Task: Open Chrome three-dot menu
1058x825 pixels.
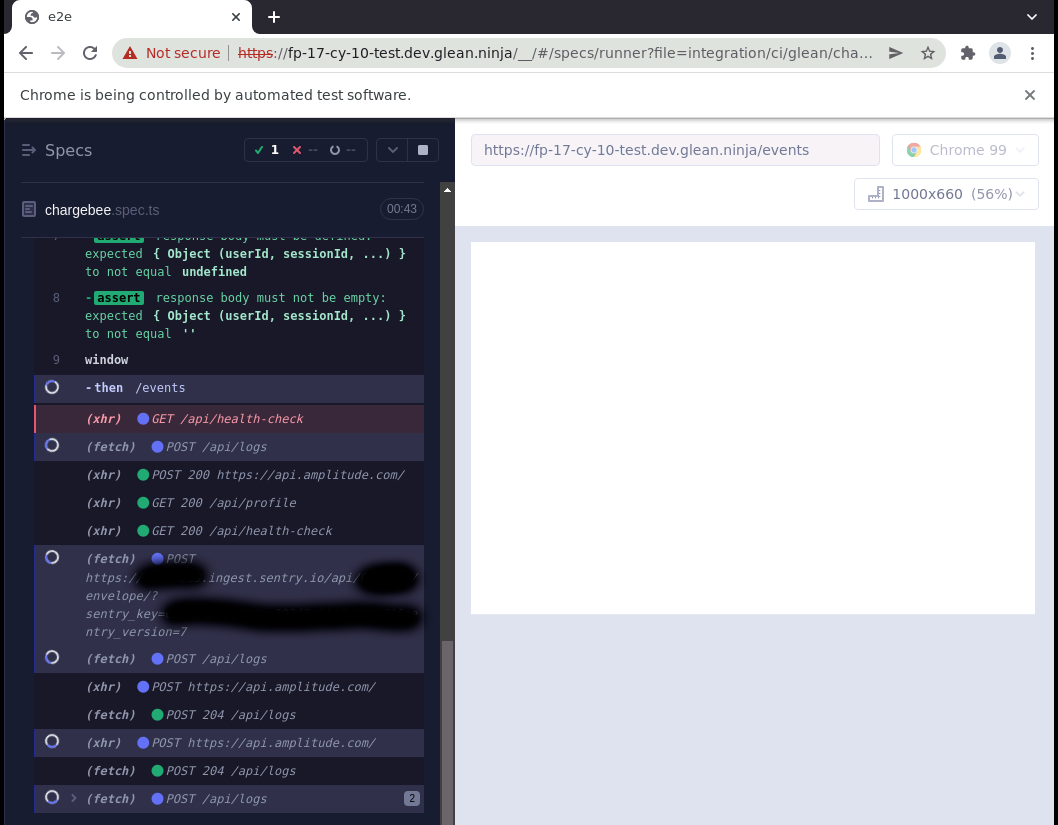Action: coord(1032,53)
